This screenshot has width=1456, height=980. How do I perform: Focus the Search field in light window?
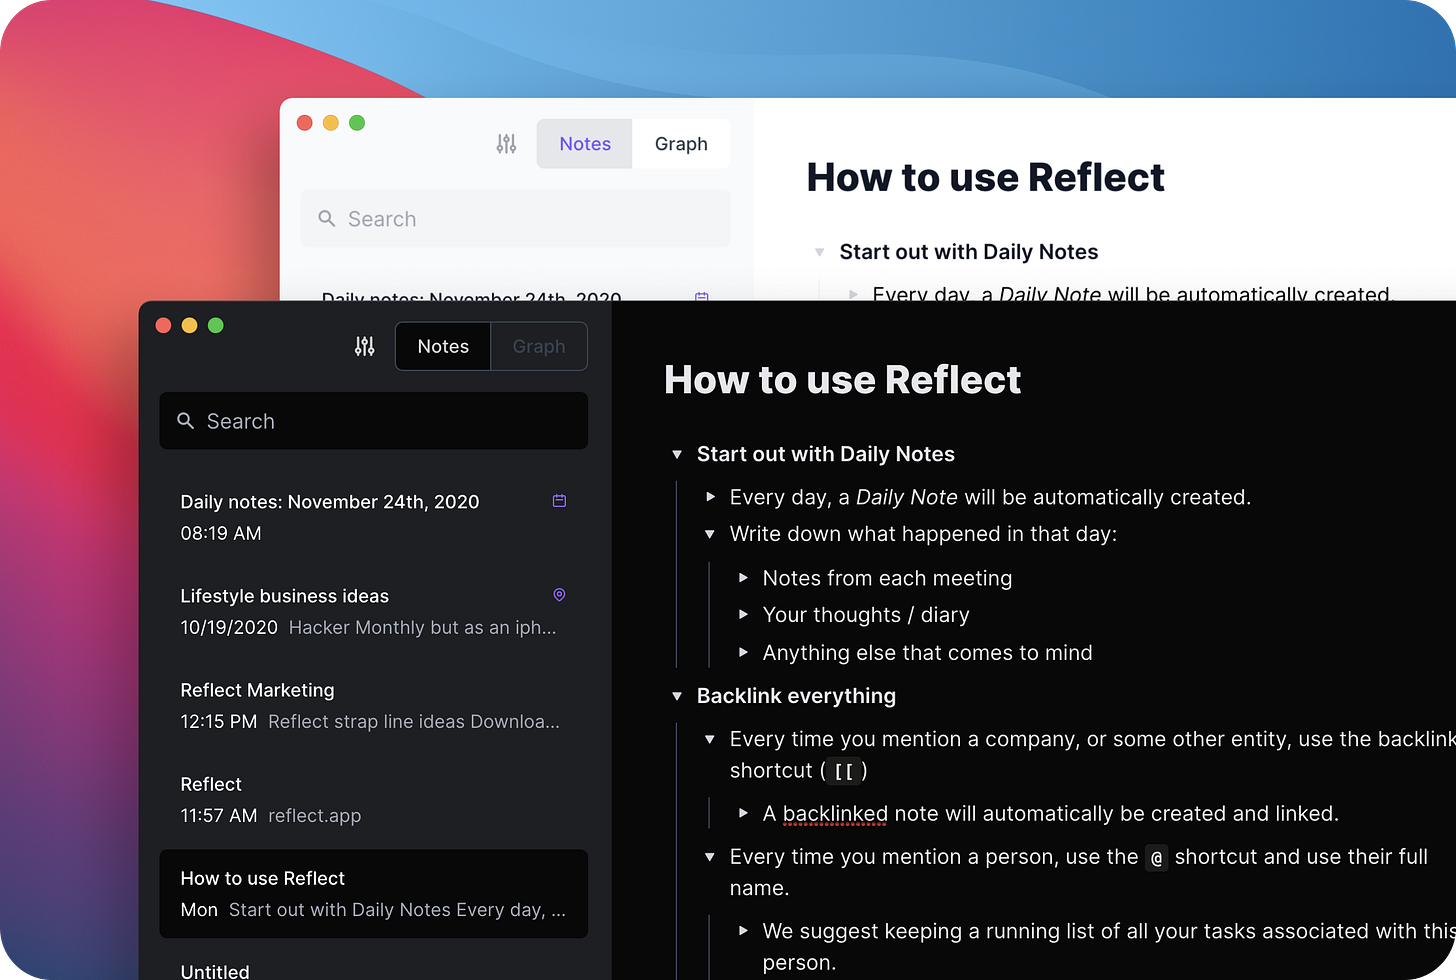pyautogui.click(x=515, y=218)
